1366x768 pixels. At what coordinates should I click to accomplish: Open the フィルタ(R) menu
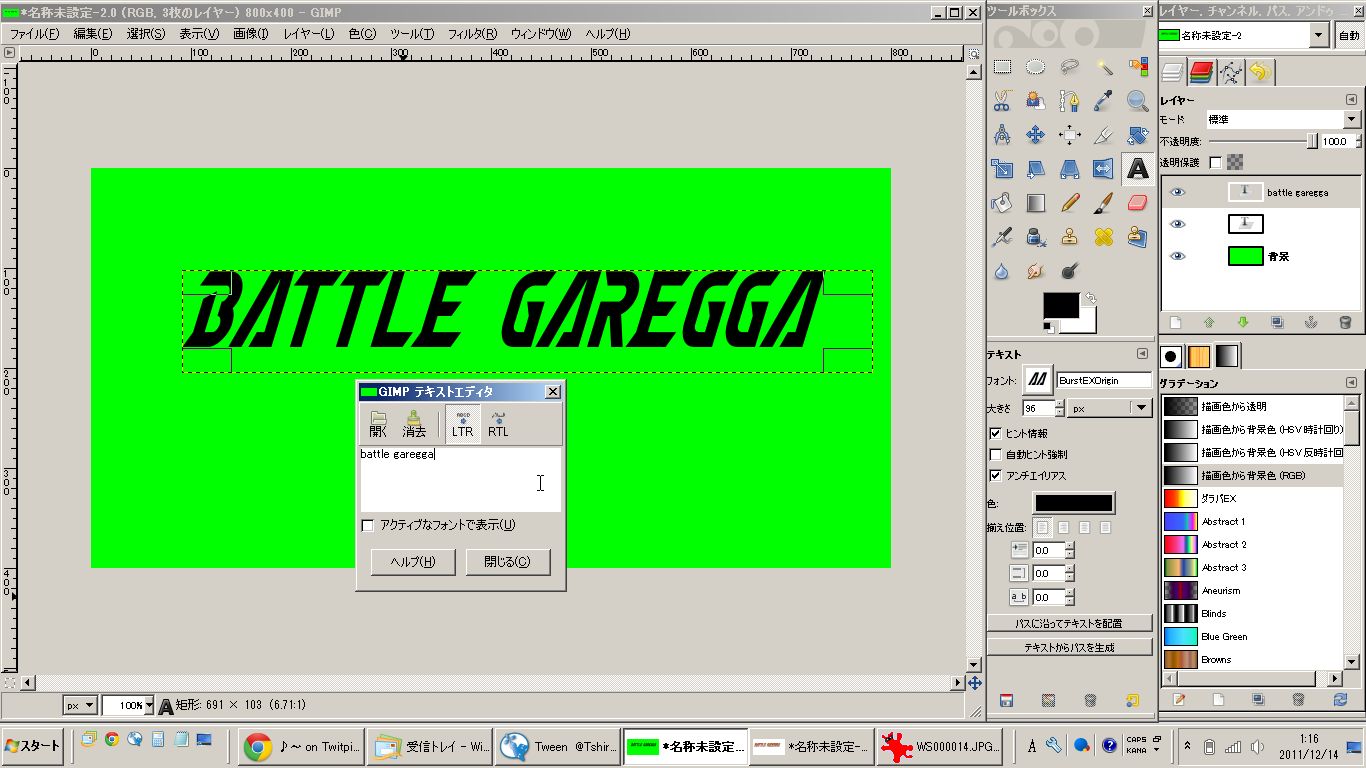coord(473,33)
